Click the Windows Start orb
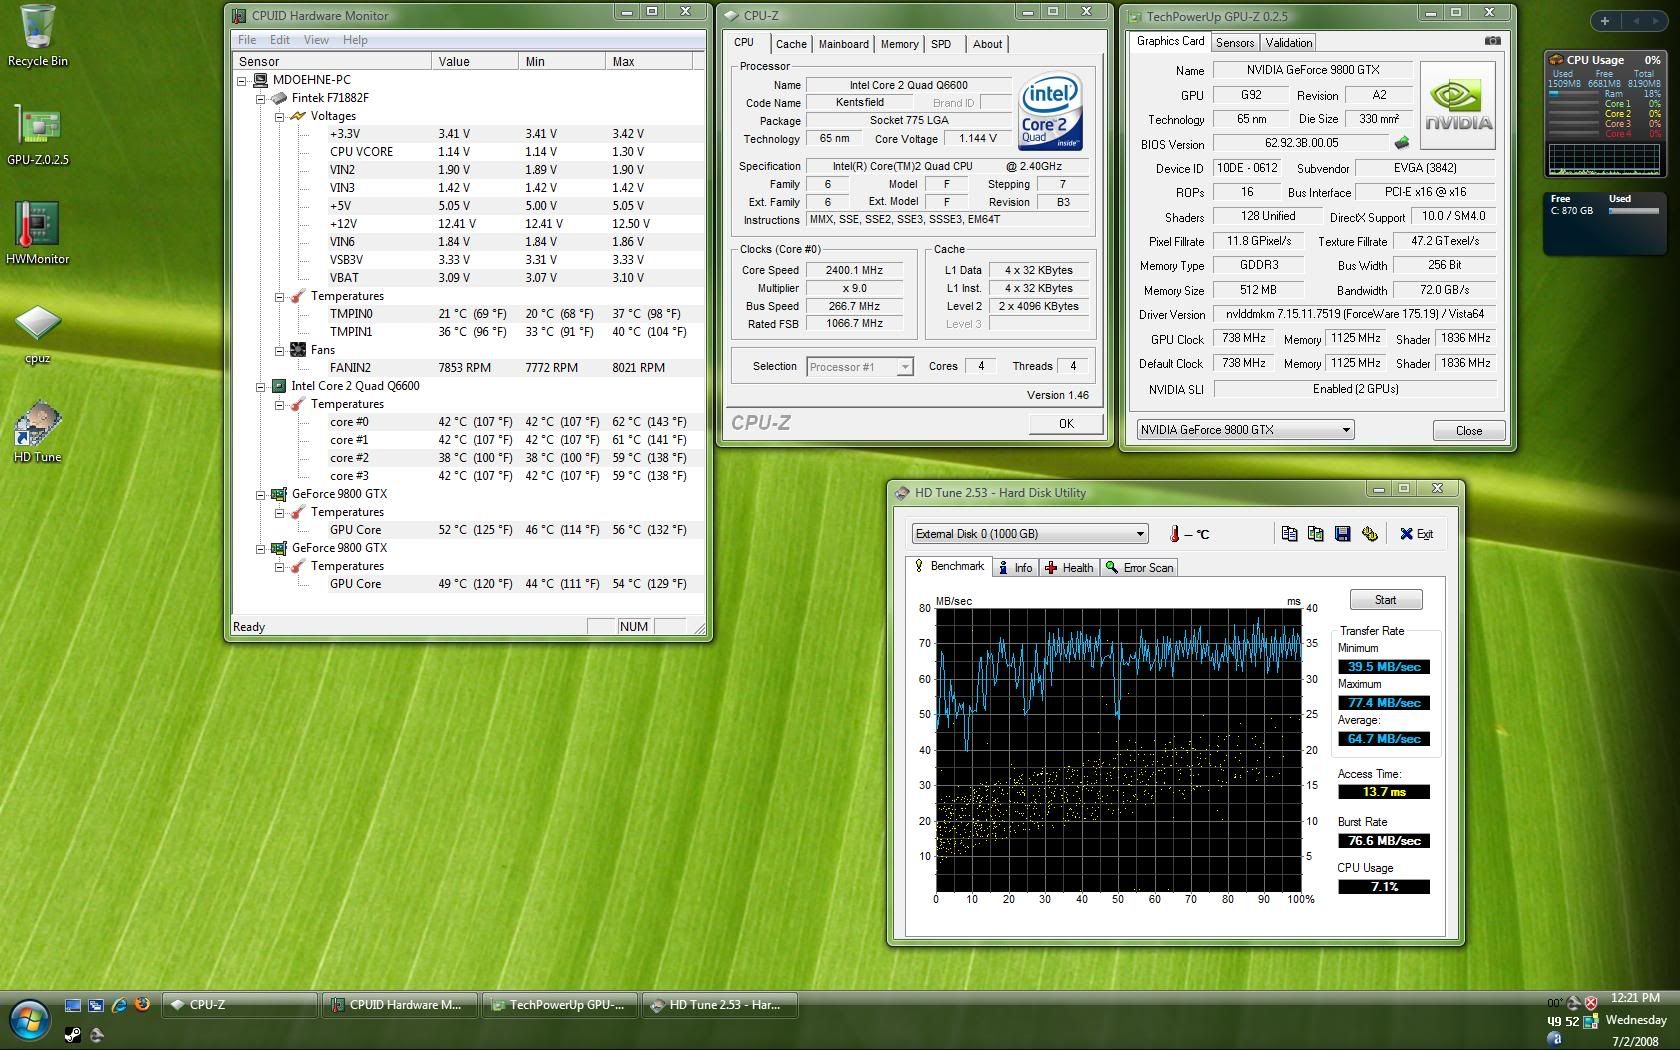The width and height of the screenshot is (1680, 1050). click(x=29, y=1022)
